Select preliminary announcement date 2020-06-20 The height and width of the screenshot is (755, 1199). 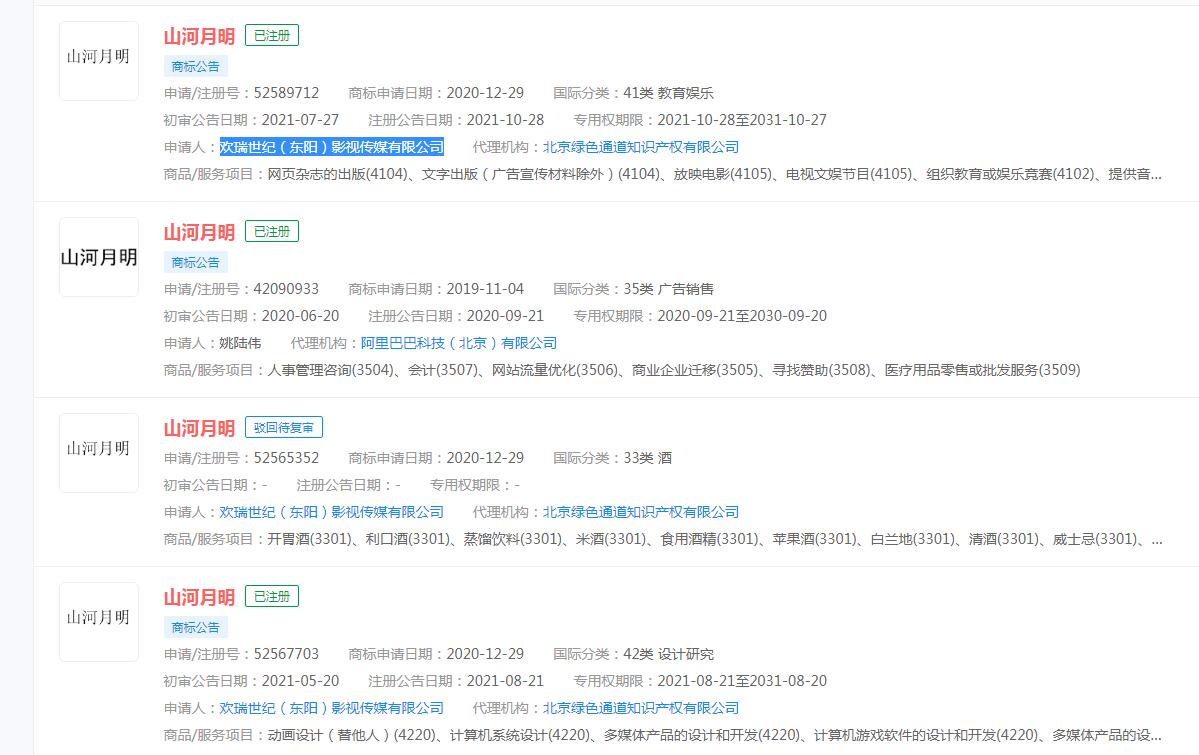[x=301, y=316]
